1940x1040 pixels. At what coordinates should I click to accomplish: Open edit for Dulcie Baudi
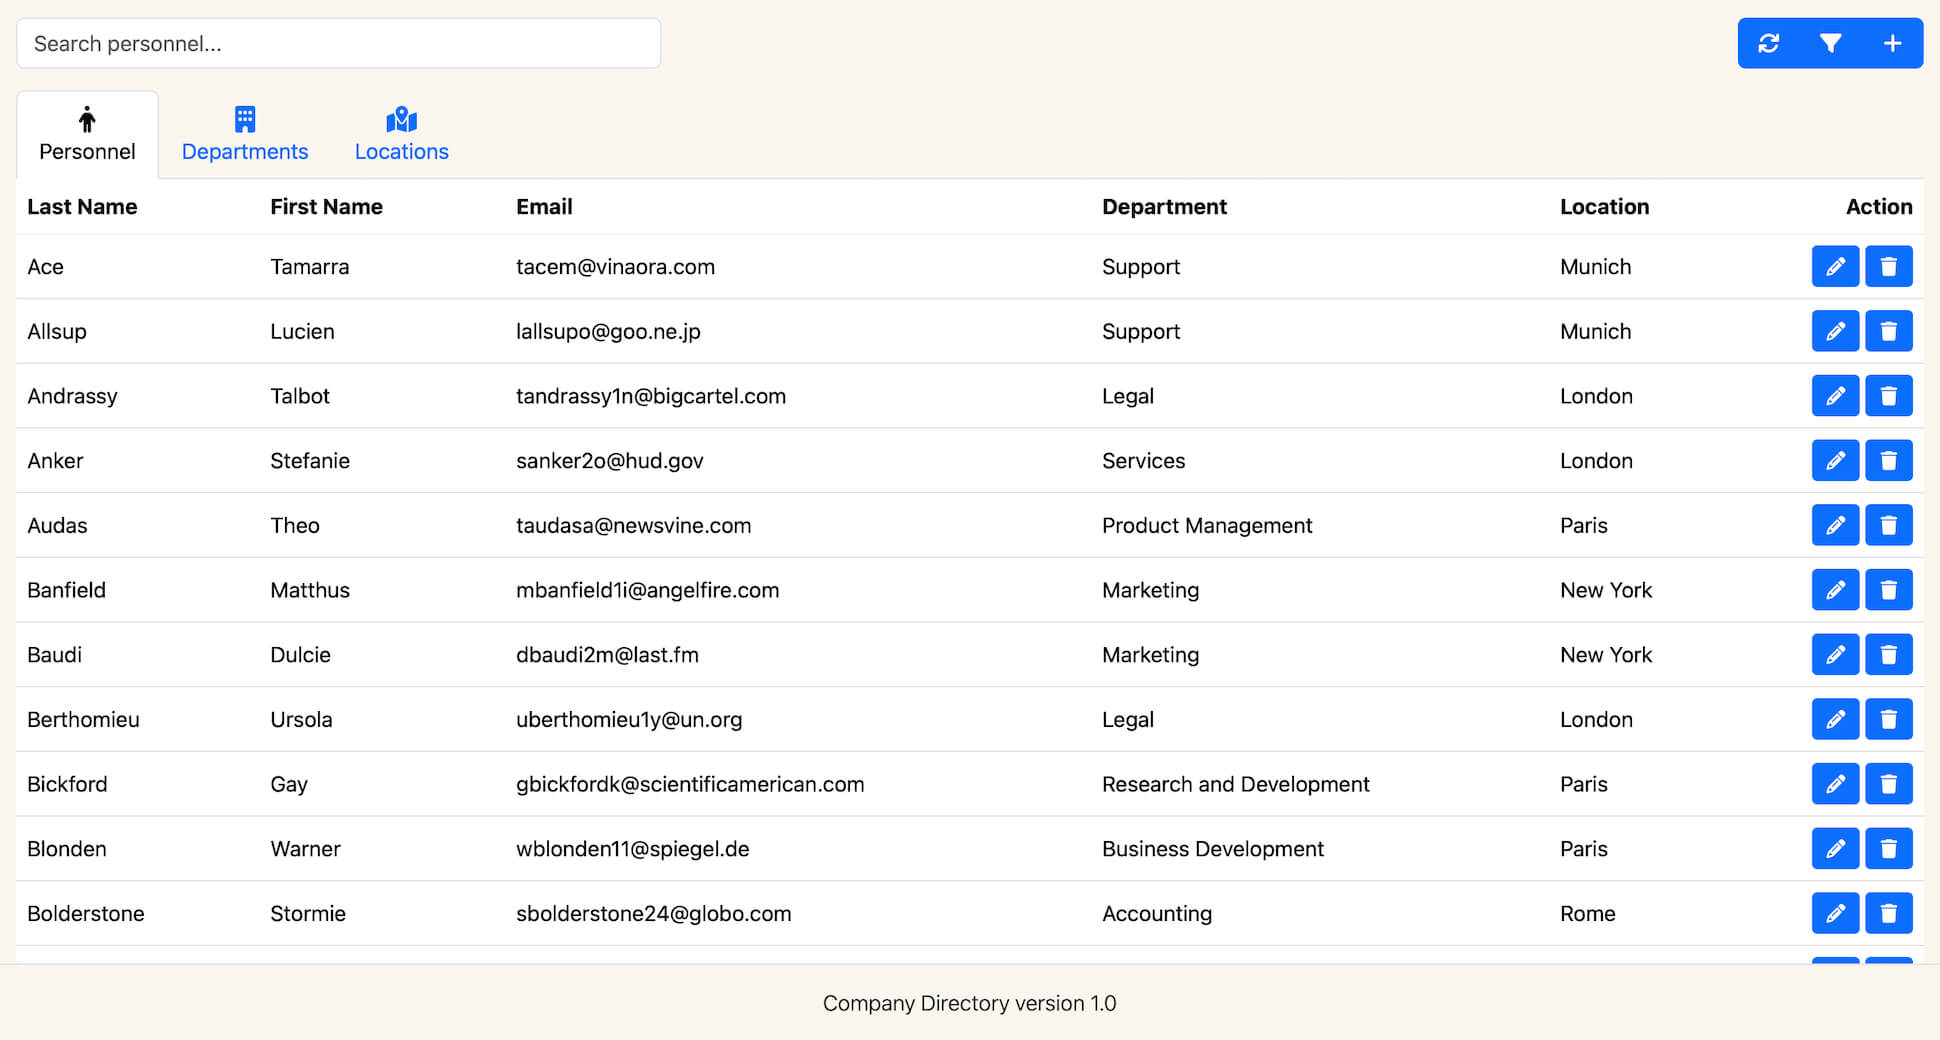[1835, 655]
